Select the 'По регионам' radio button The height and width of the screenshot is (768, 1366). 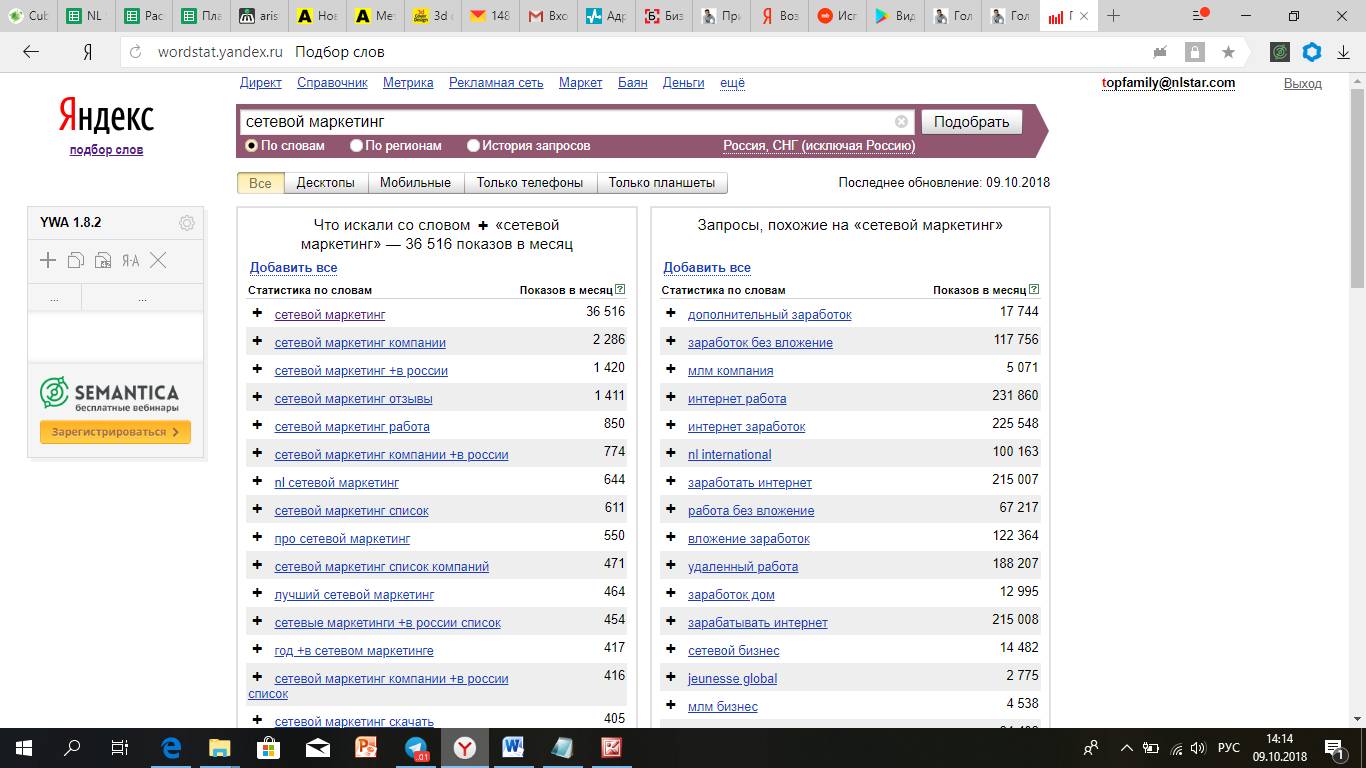click(357, 146)
